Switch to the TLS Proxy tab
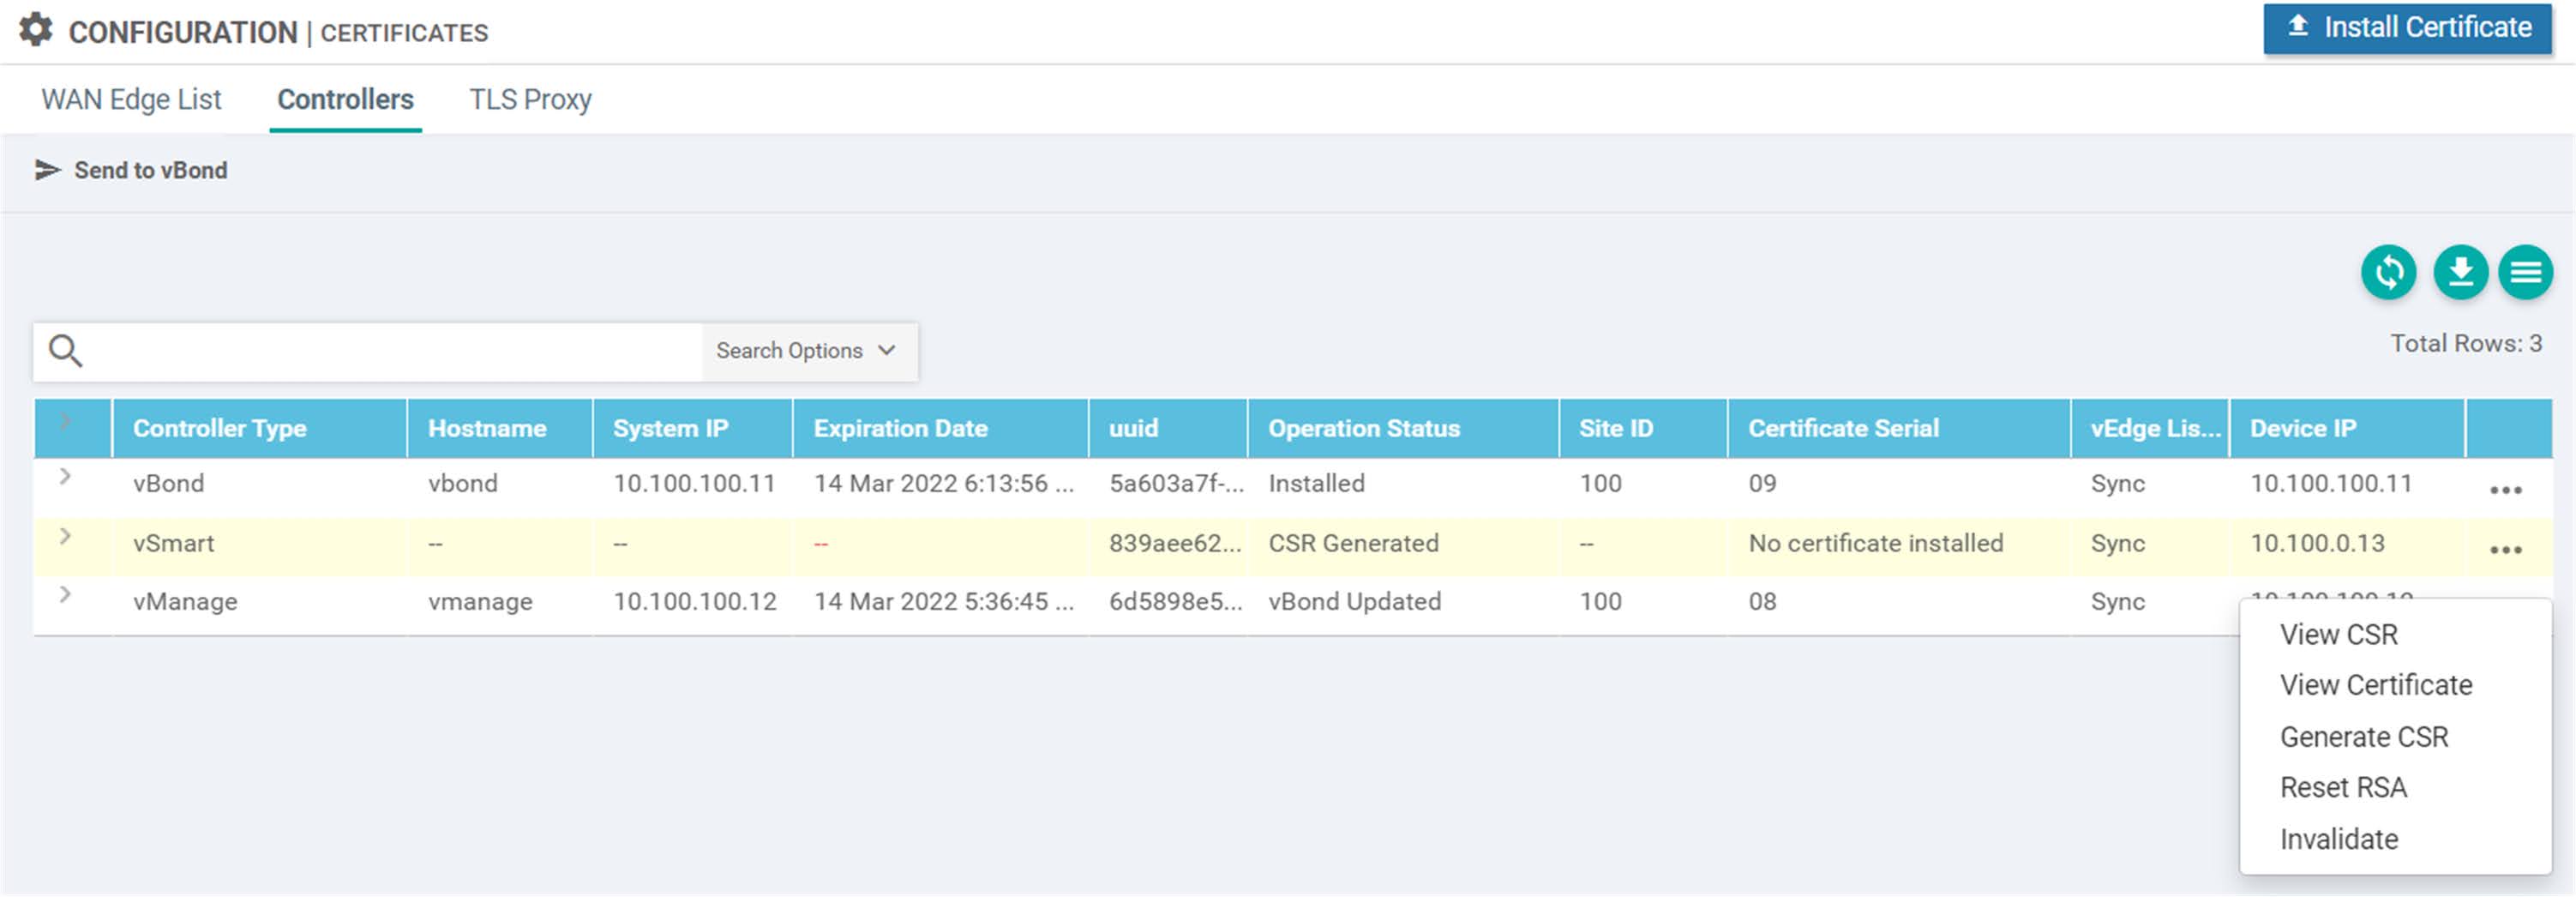Viewport: 2576px width, 897px height. coord(530,99)
